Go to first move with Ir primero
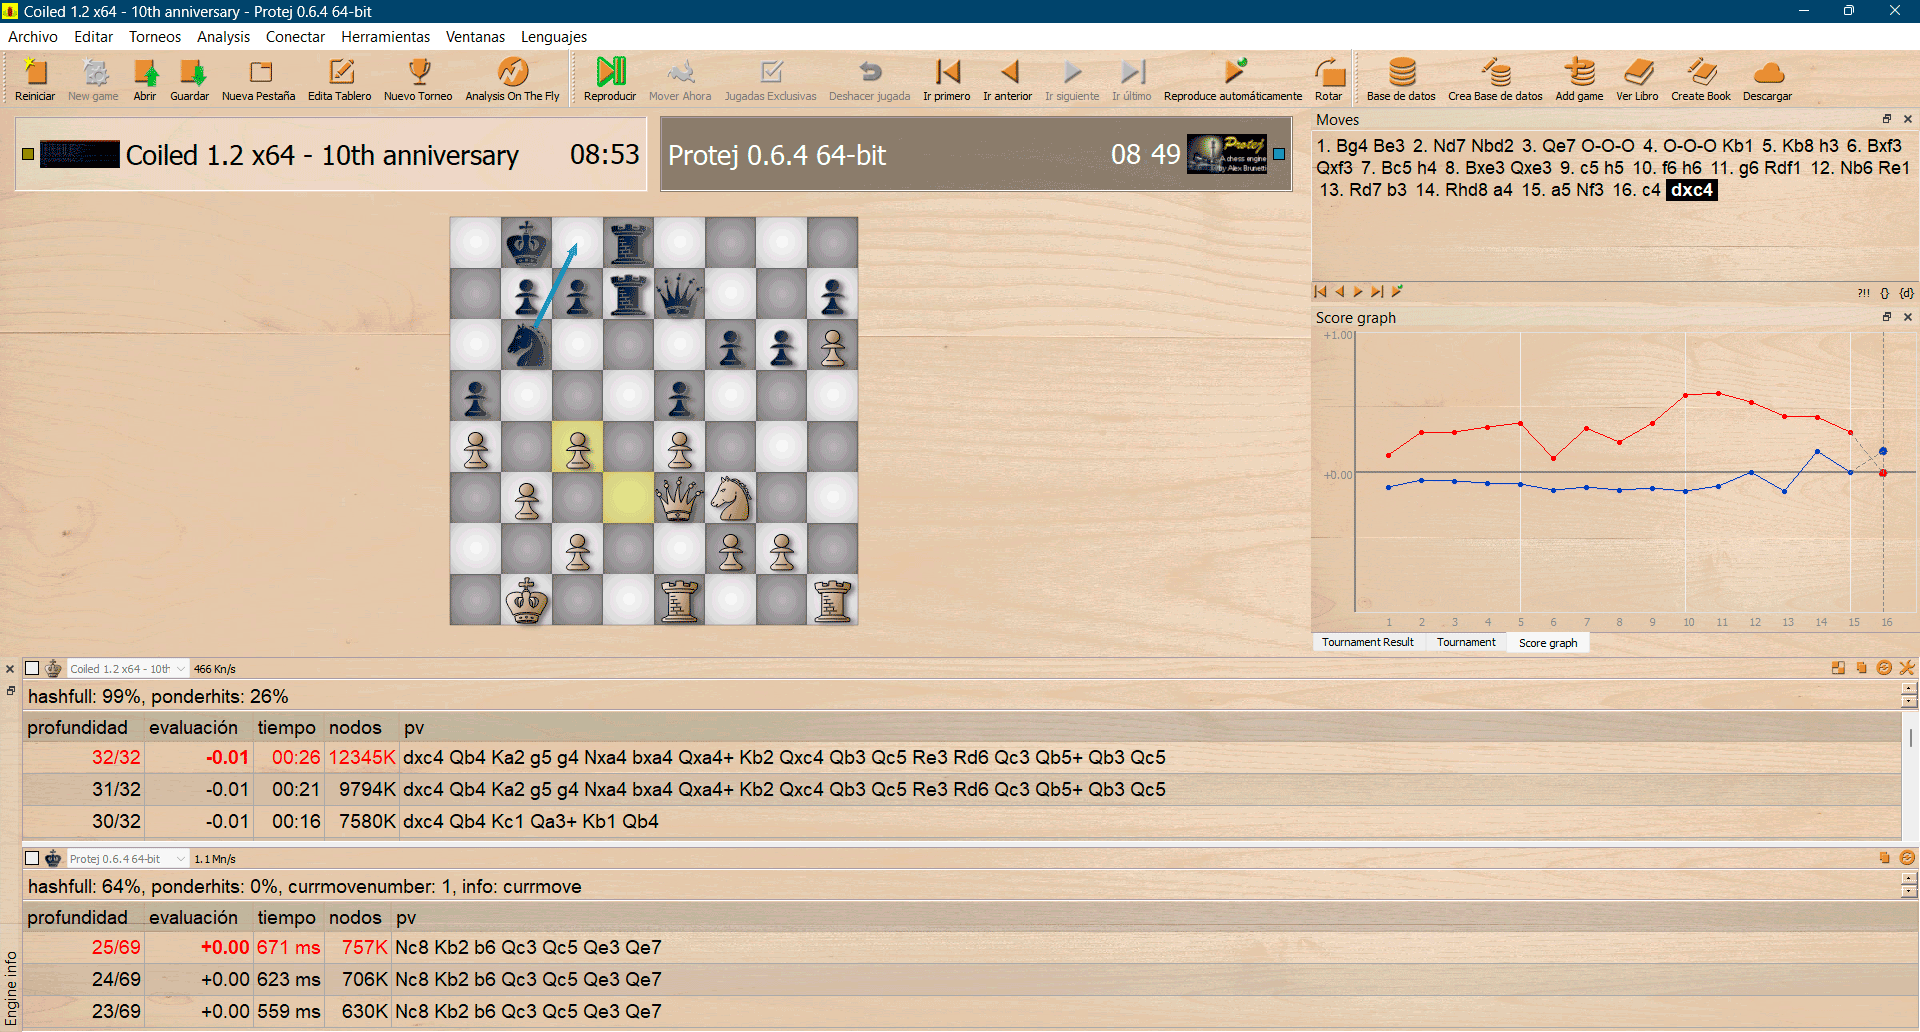Screen dimensions: 1920x1032 (947, 79)
